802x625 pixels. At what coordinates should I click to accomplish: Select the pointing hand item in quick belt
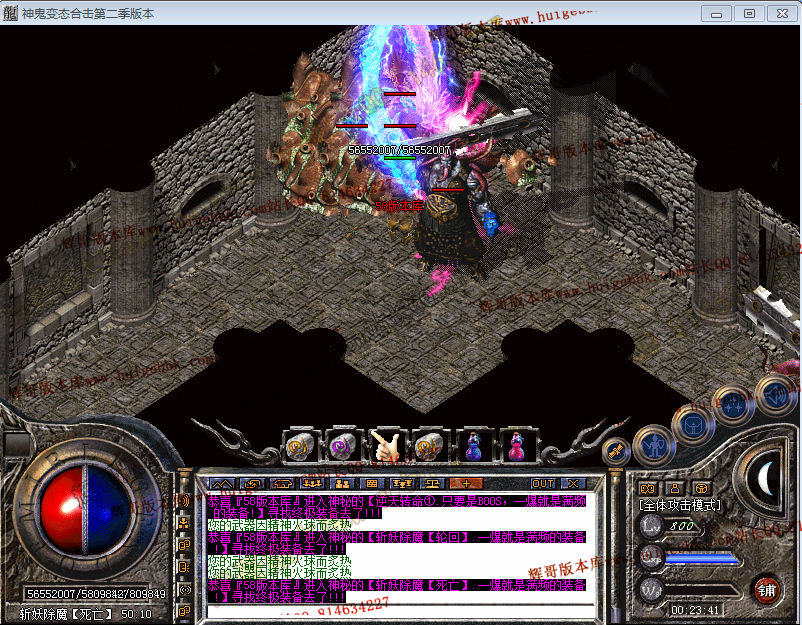click(387, 446)
